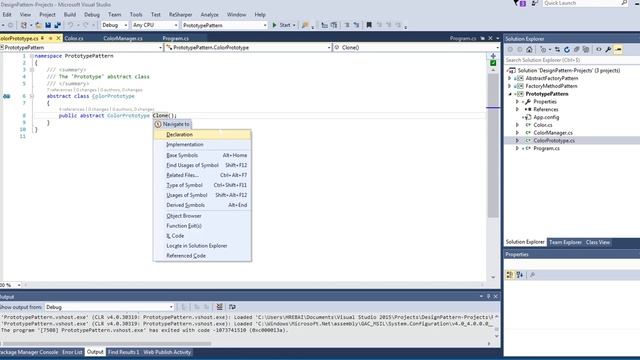
Task: Switch to Color.cs editor tab
Action: [x=74, y=38]
